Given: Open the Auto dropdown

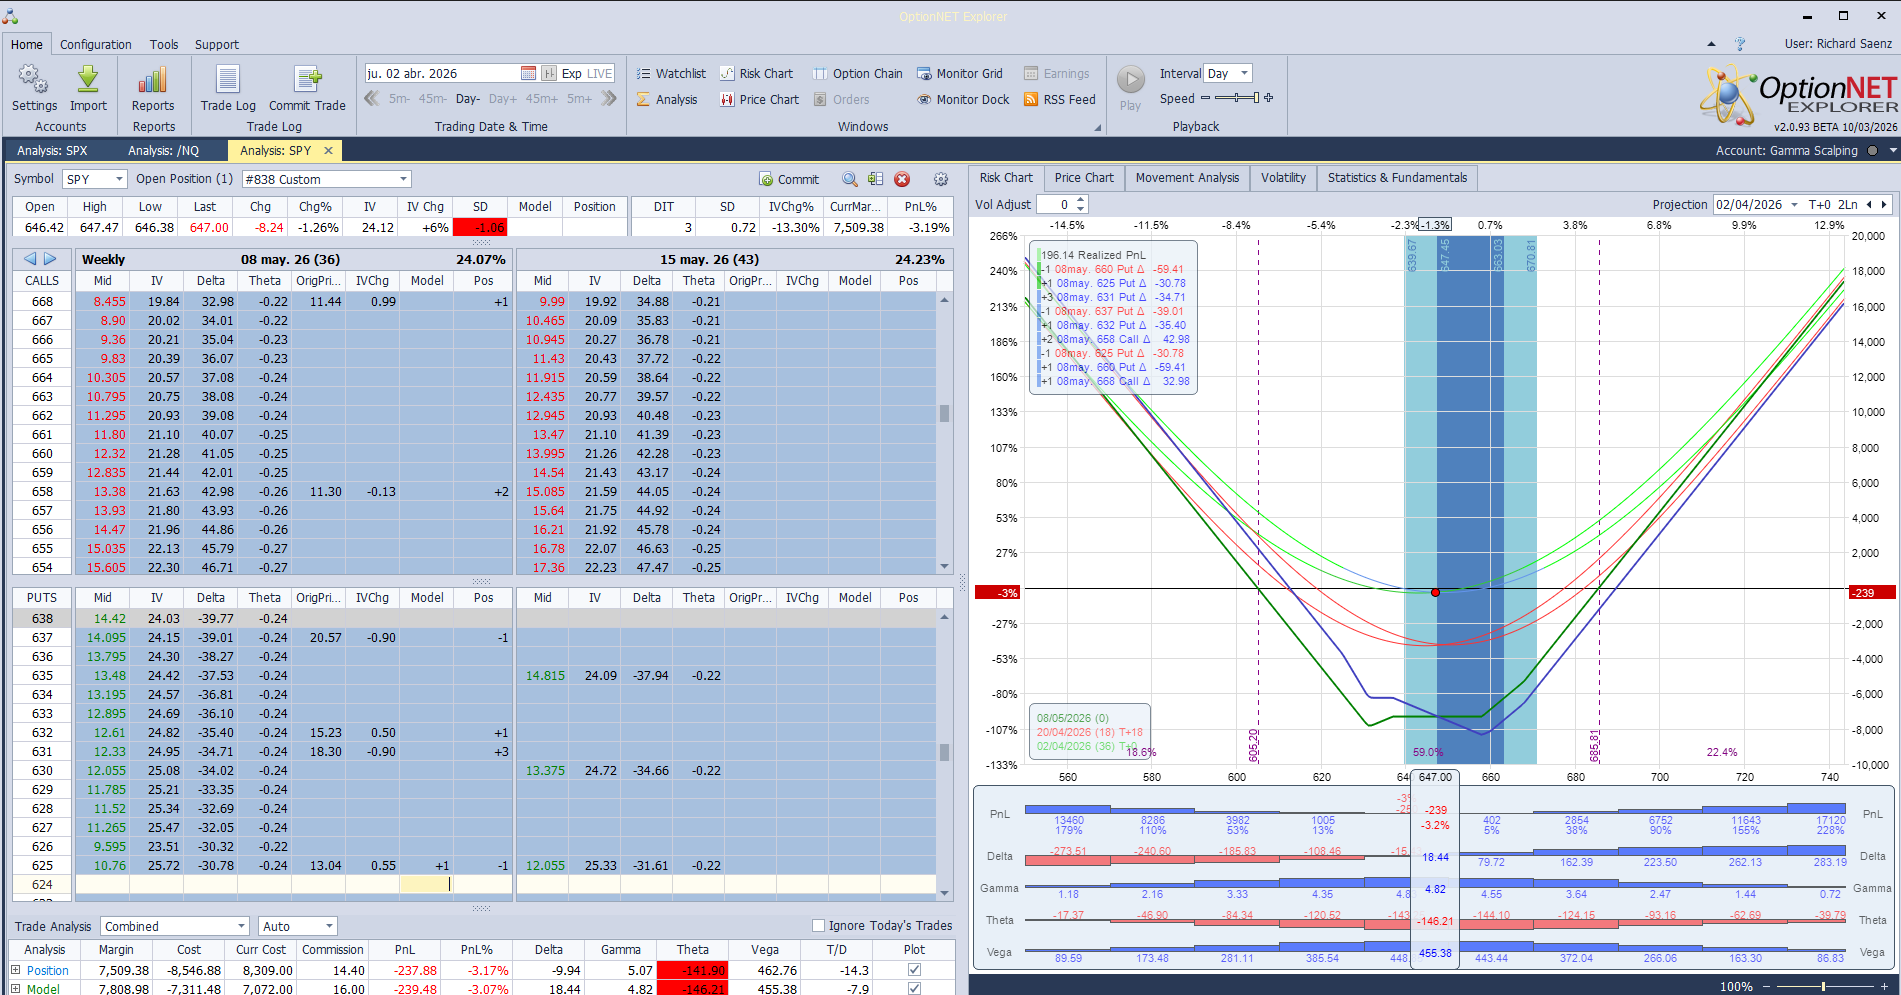Looking at the screenshot, I should tap(329, 926).
